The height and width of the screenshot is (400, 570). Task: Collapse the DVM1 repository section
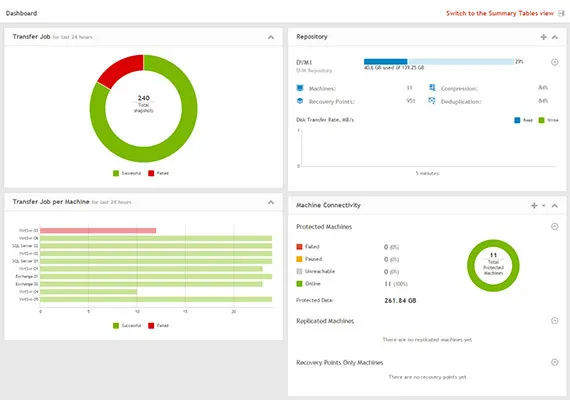pos(554,62)
